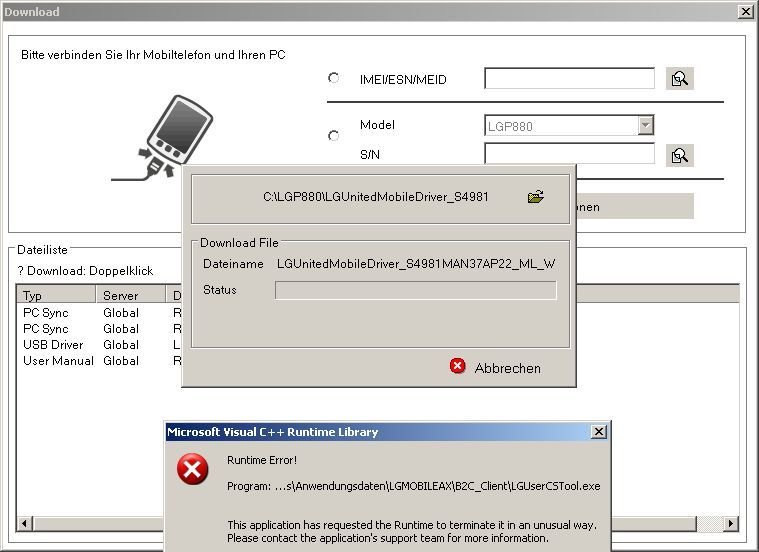Close the Visual C++ Runtime Library dialog
The height and width of the screenshot is (552, 759).
(x=599, y=431)
